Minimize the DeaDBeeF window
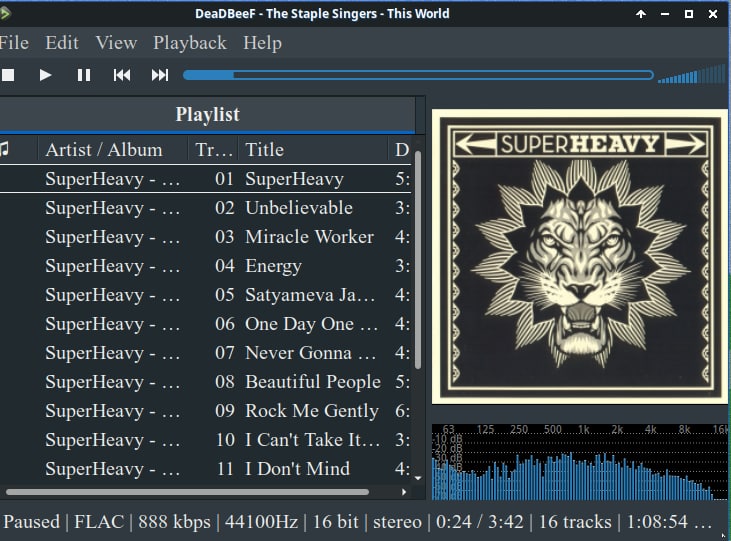The height and width of the screenshot is (541, 731). pyautogui.click(x=665, y=14)
